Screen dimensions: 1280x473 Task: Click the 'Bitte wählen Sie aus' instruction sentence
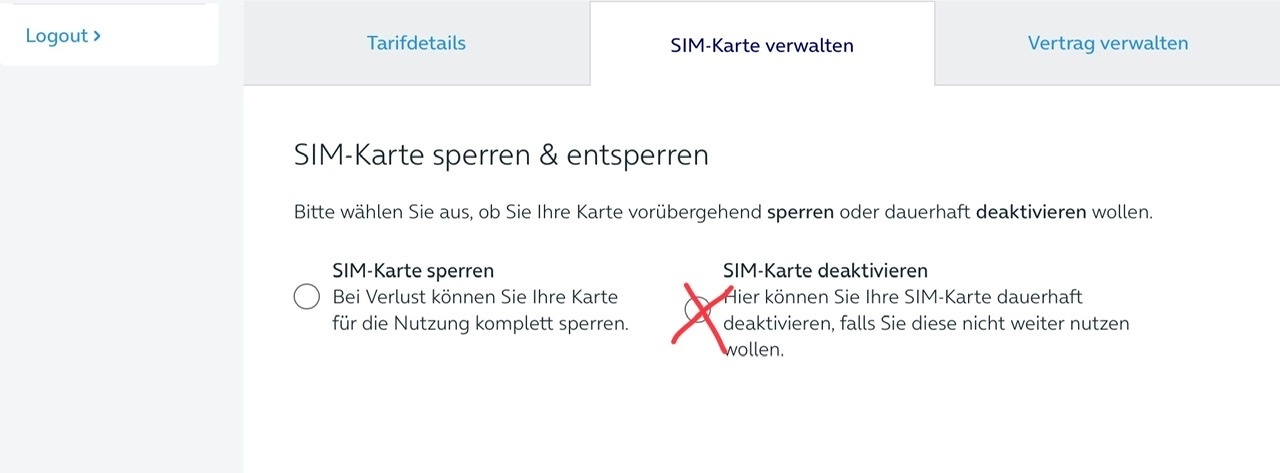click(723, 213)
